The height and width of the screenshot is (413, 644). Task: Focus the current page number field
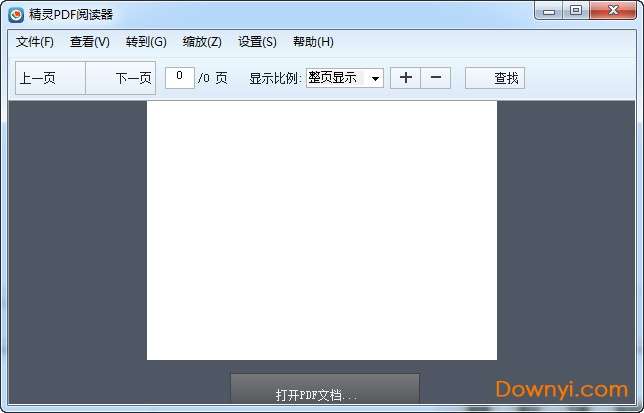pyautogui.click(x=179, y=78)
